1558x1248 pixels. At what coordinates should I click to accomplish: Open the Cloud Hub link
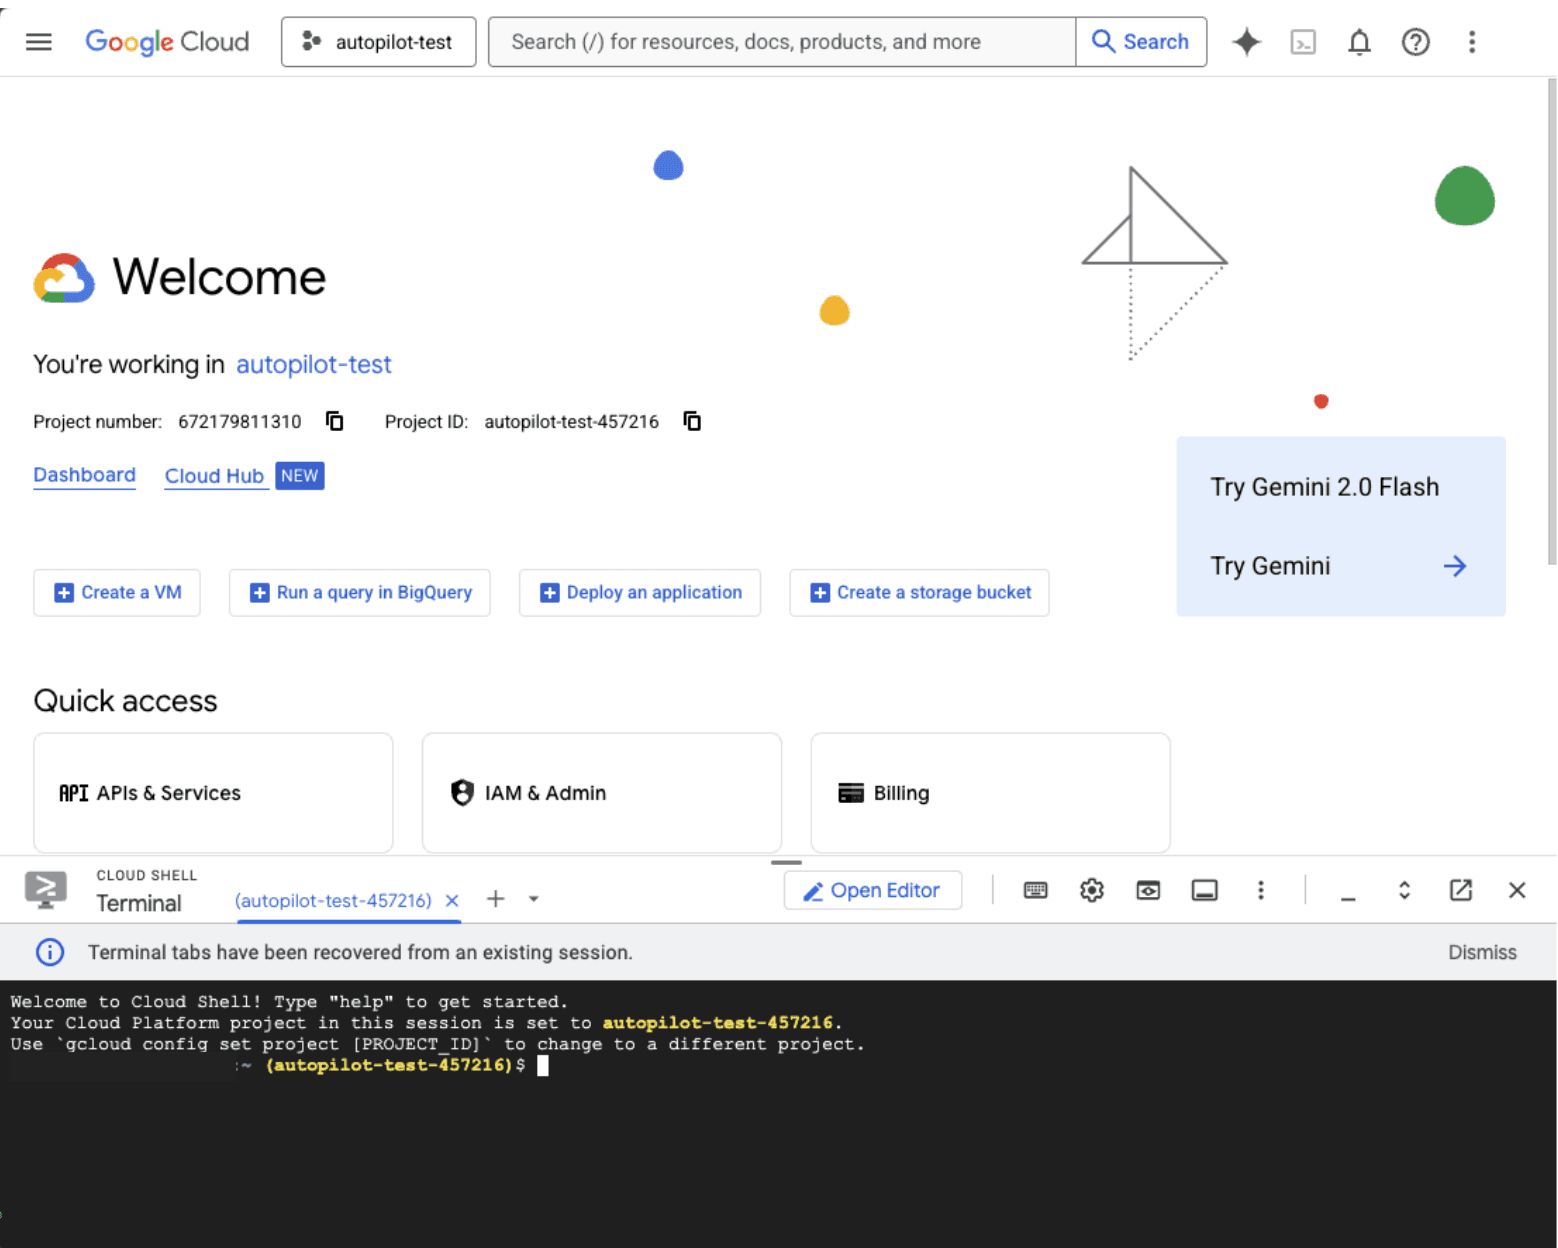(214, 476)
